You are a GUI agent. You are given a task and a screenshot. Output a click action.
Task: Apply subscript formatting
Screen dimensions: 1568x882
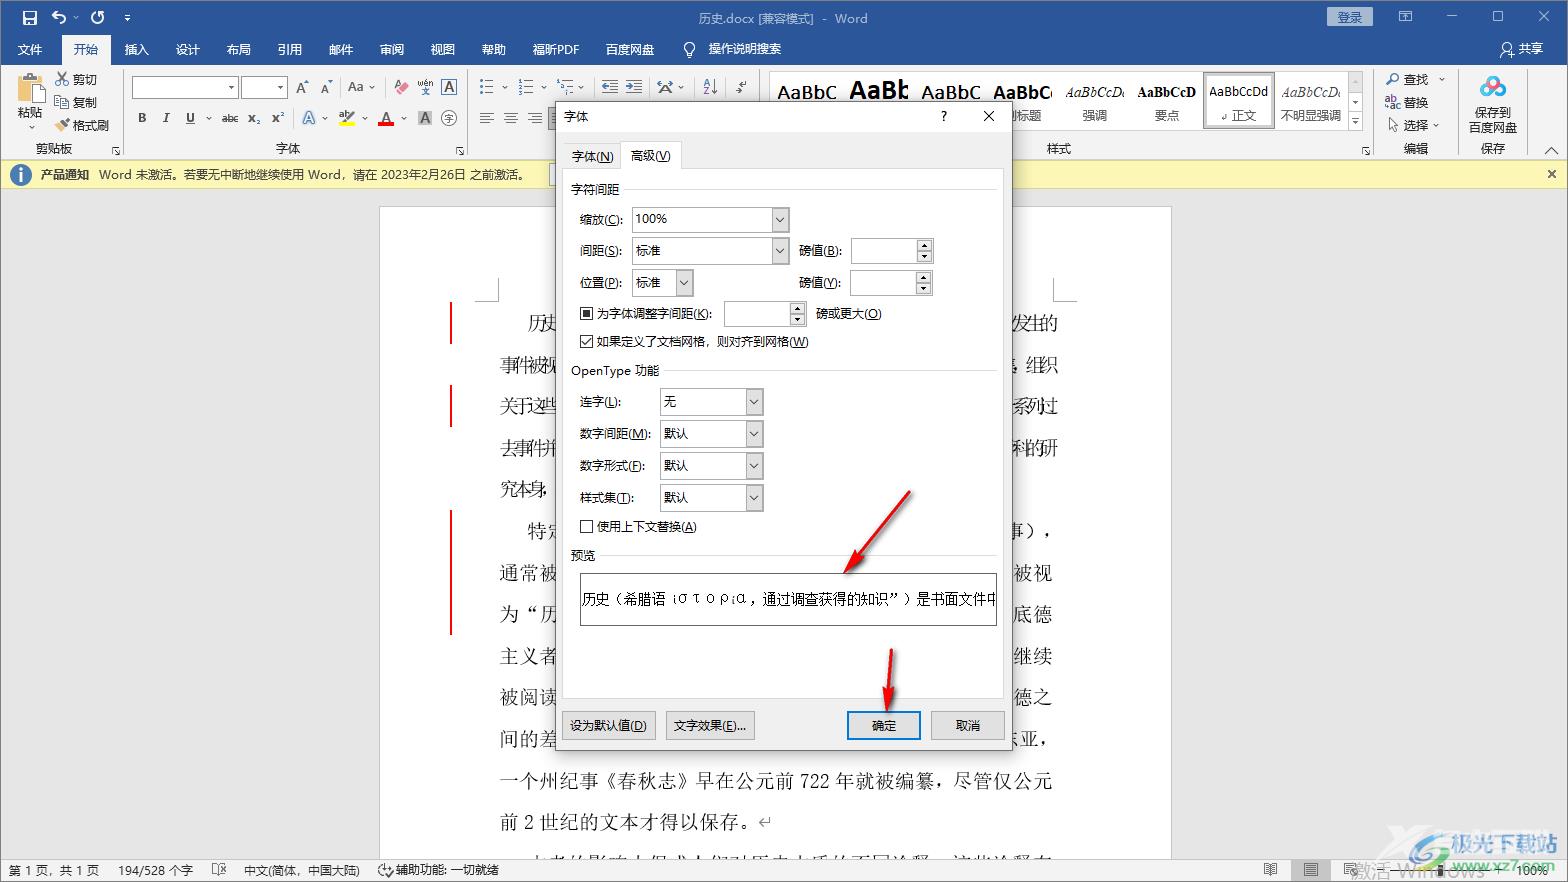(254, 118)
